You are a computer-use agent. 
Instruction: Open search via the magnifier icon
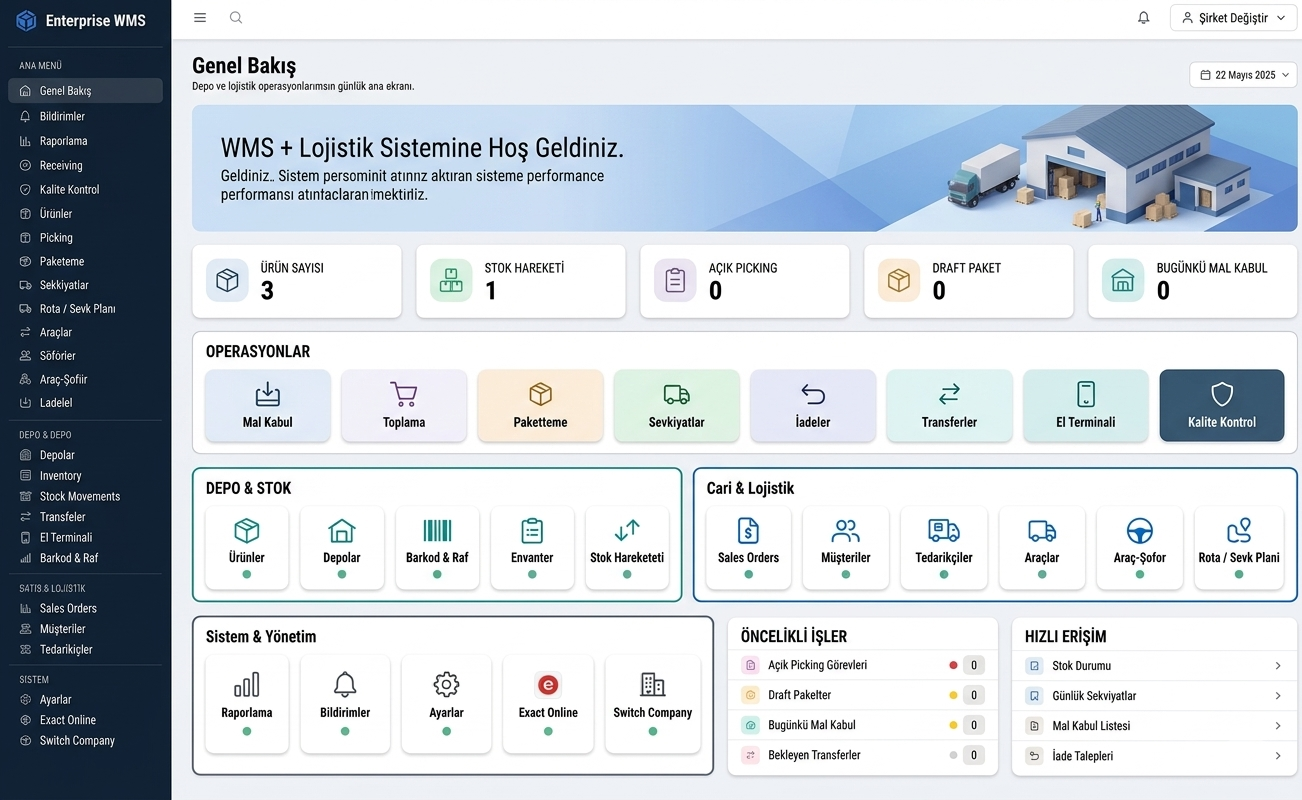pos(236,18)
